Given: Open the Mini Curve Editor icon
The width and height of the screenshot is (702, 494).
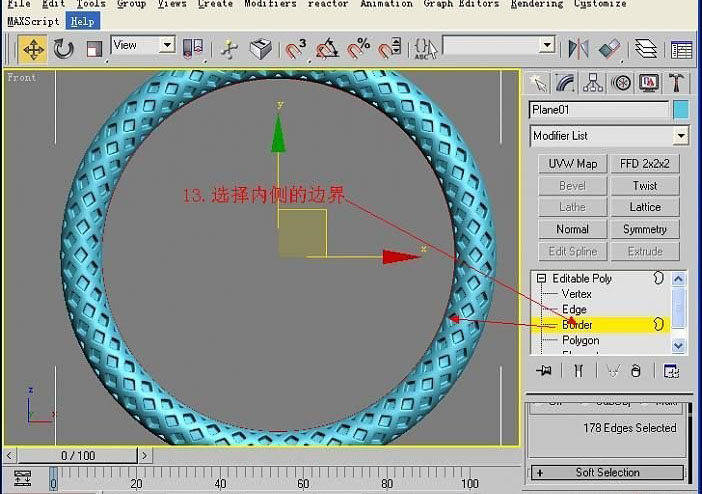Looking at the screenshot, I should [22, 478].
